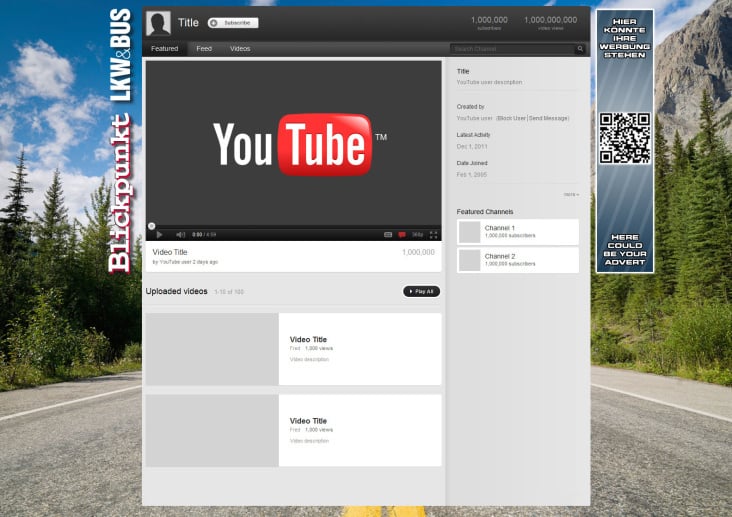This screenshot has height=517, width=732.
Task: Click the 1,000,000 subscribers count
Action: click(489, 22)
